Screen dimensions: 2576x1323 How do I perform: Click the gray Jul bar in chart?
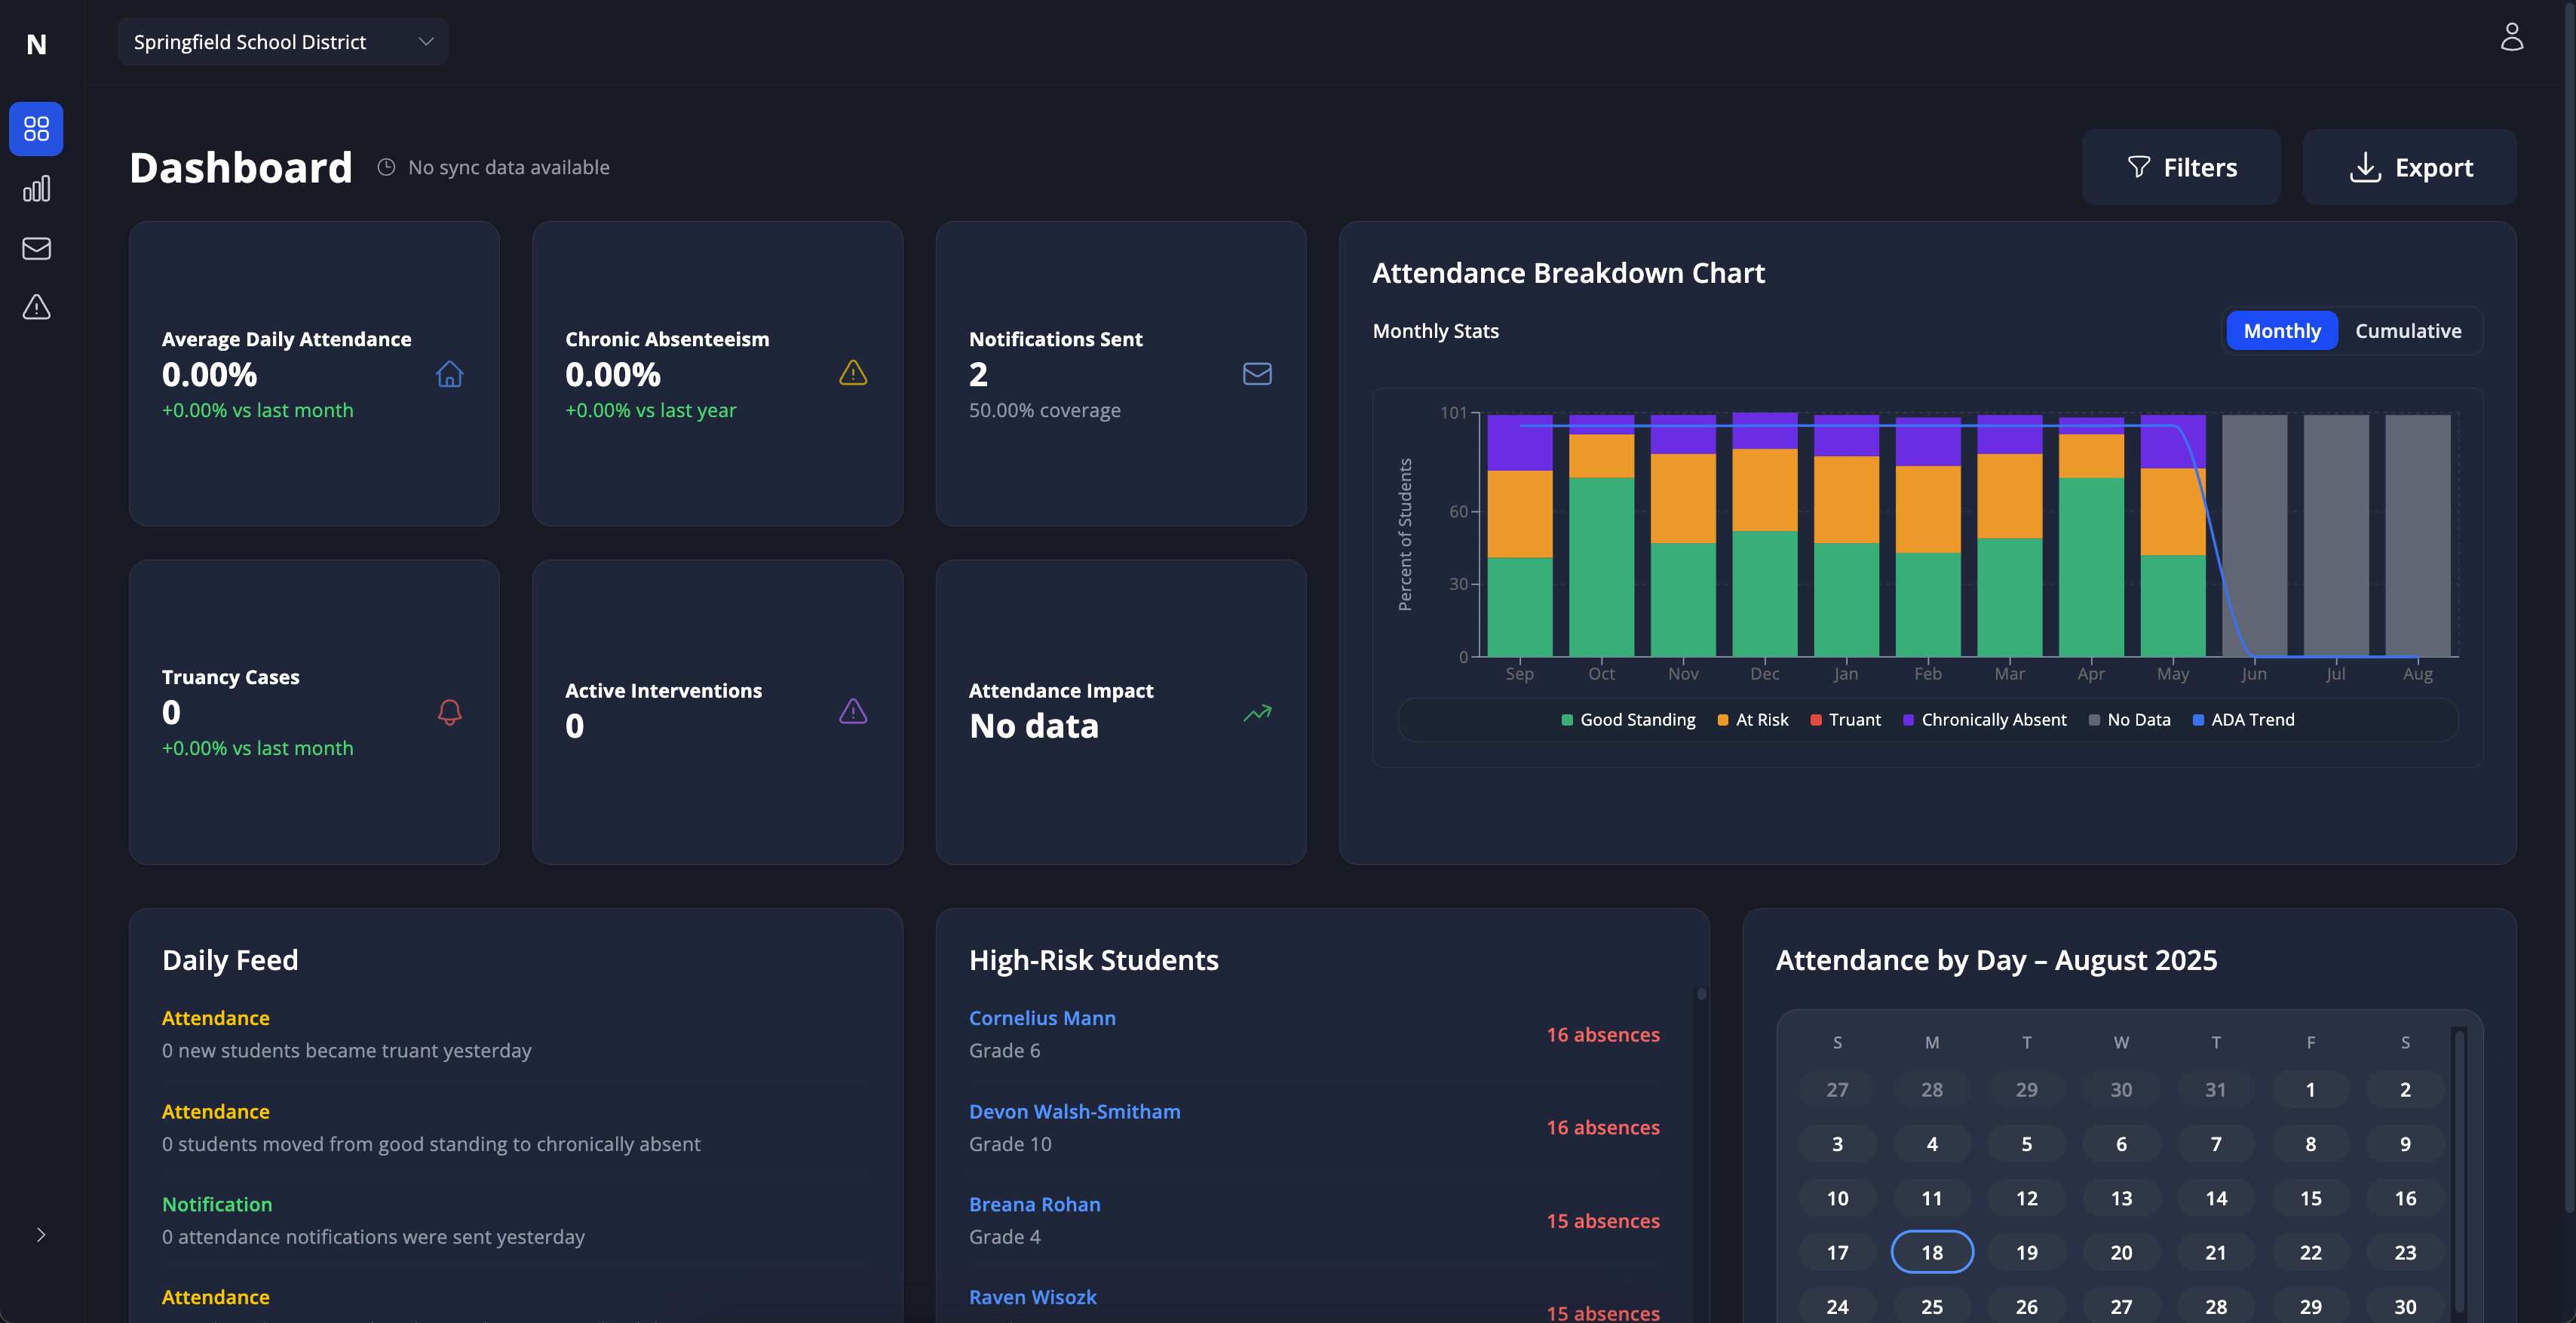[x=2335, y=535]
